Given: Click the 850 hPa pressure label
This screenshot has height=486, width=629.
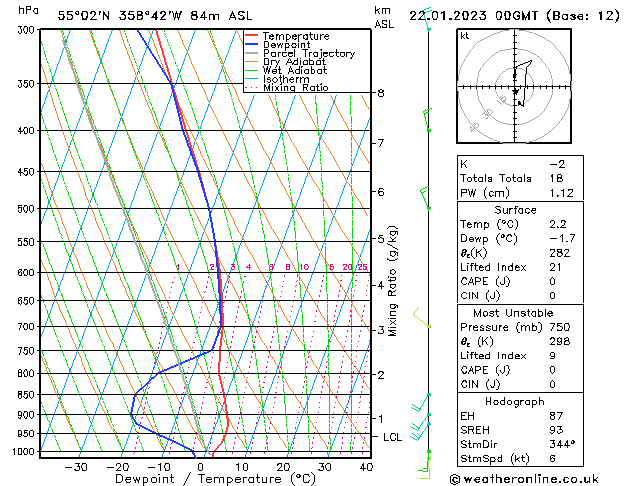Looking at the screenshot, I should click(x=28, y=395).
